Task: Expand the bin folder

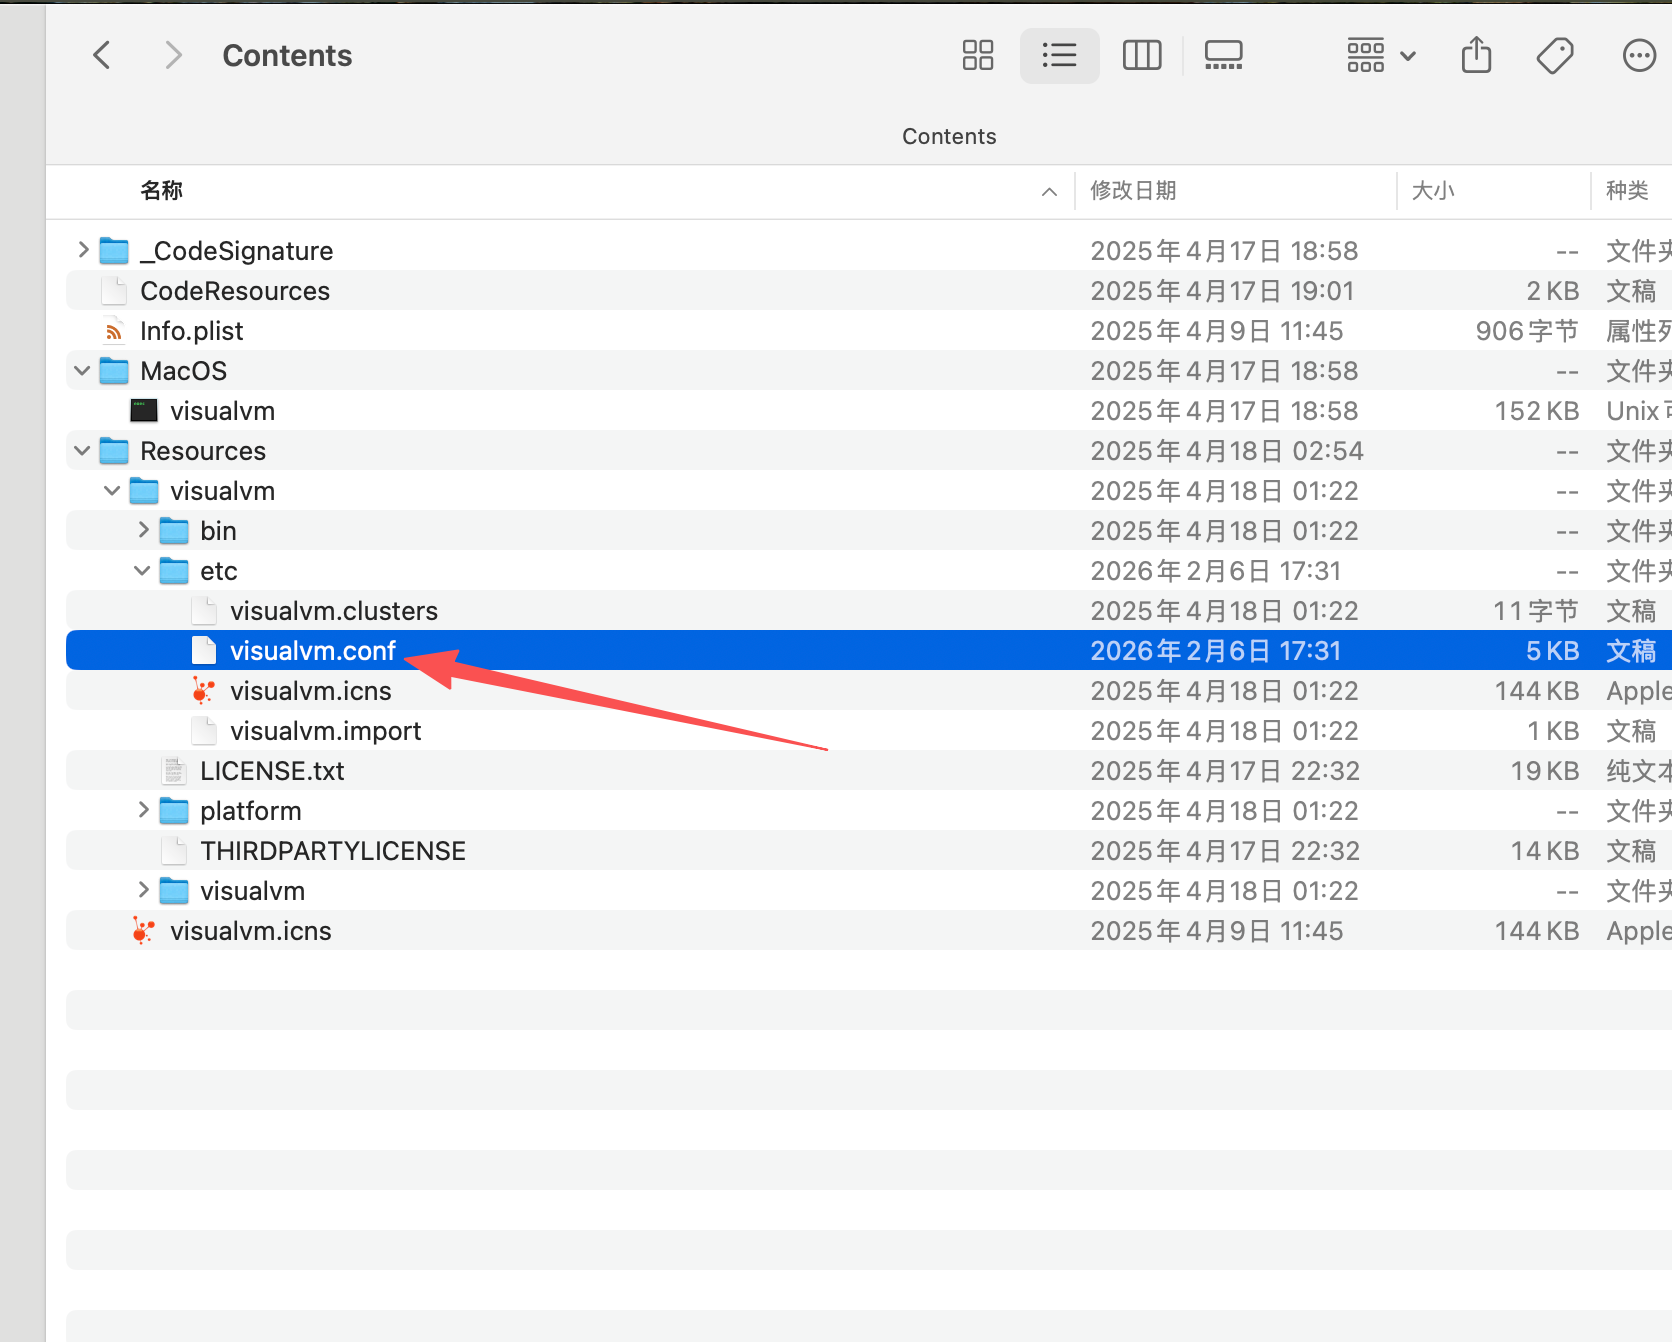Action: (143, 530)
